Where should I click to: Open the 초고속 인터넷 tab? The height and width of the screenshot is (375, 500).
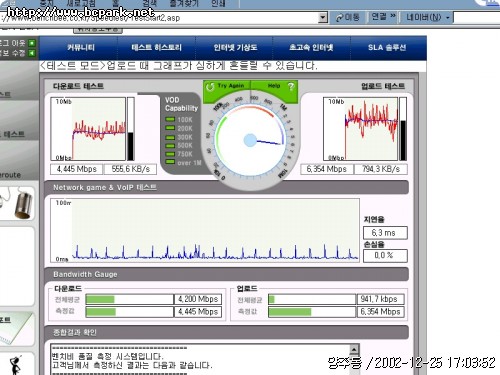click(311, 47)
